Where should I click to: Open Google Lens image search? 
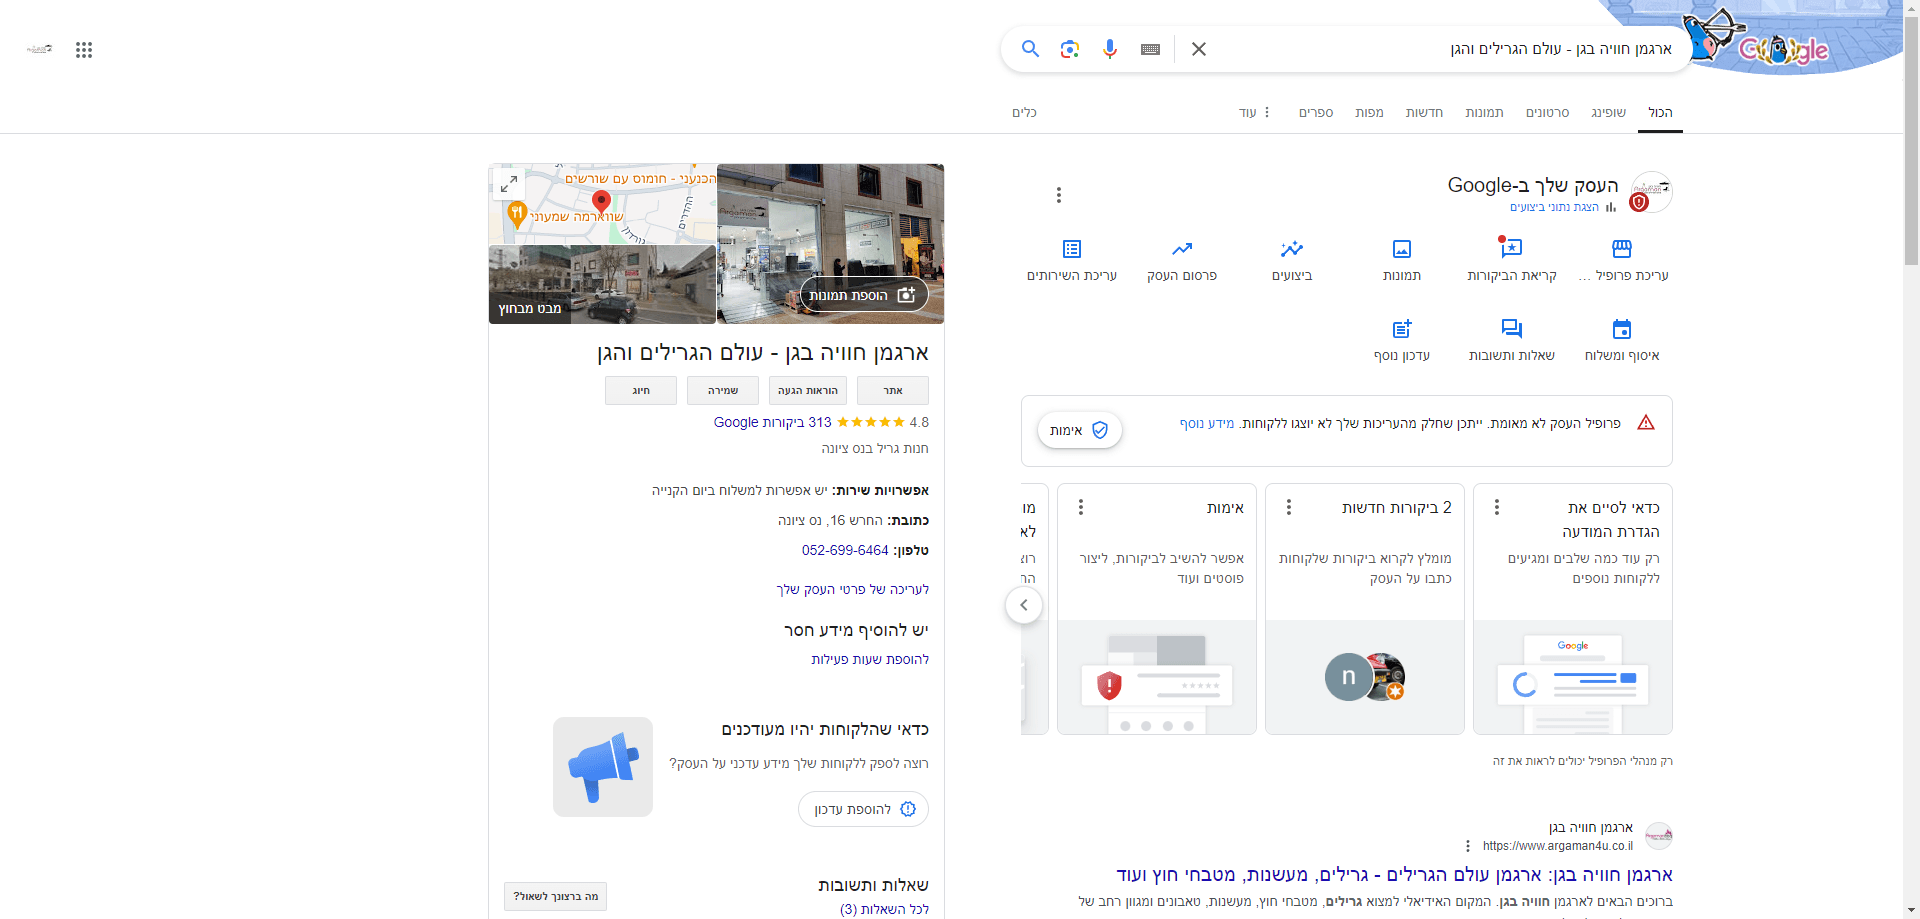1070,49
